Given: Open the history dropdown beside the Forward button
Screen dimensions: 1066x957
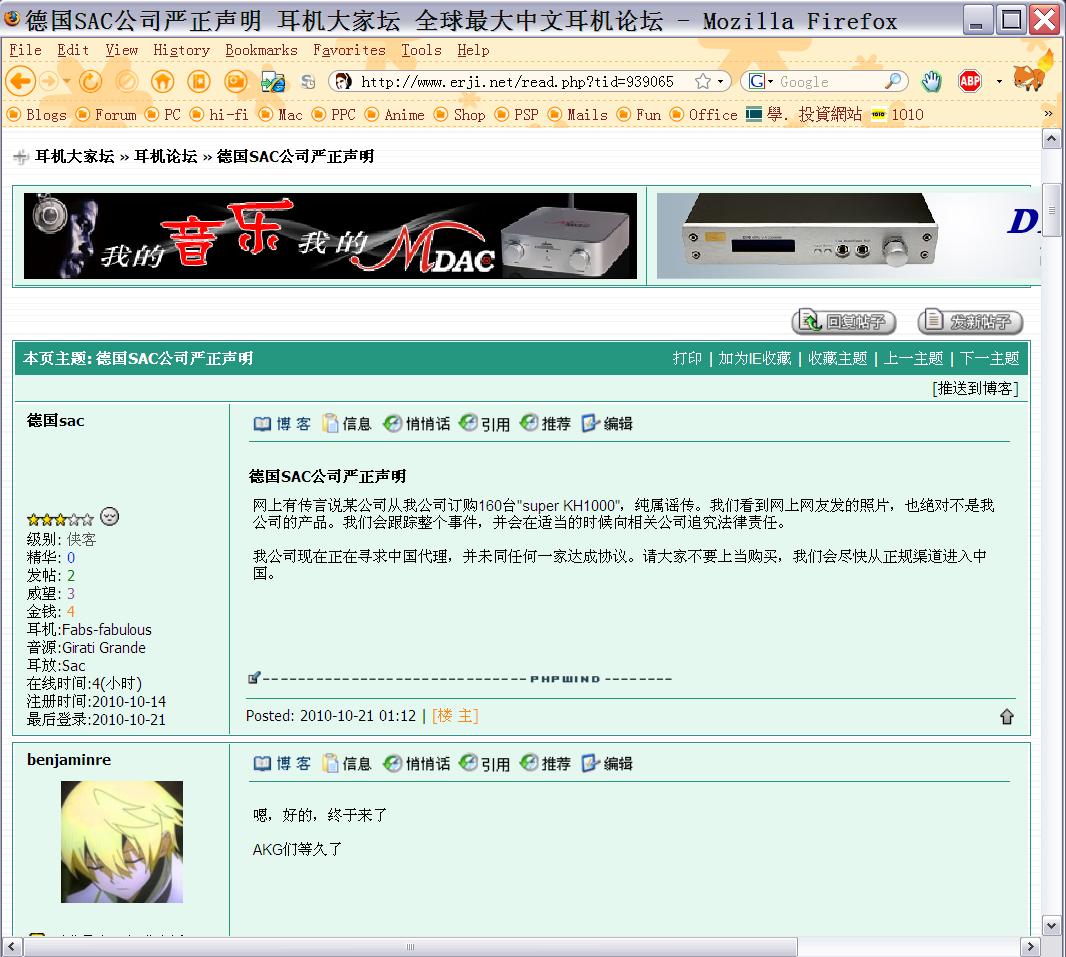Looking at the screenshot, I should pyautogui.click(x=67, y=82).
